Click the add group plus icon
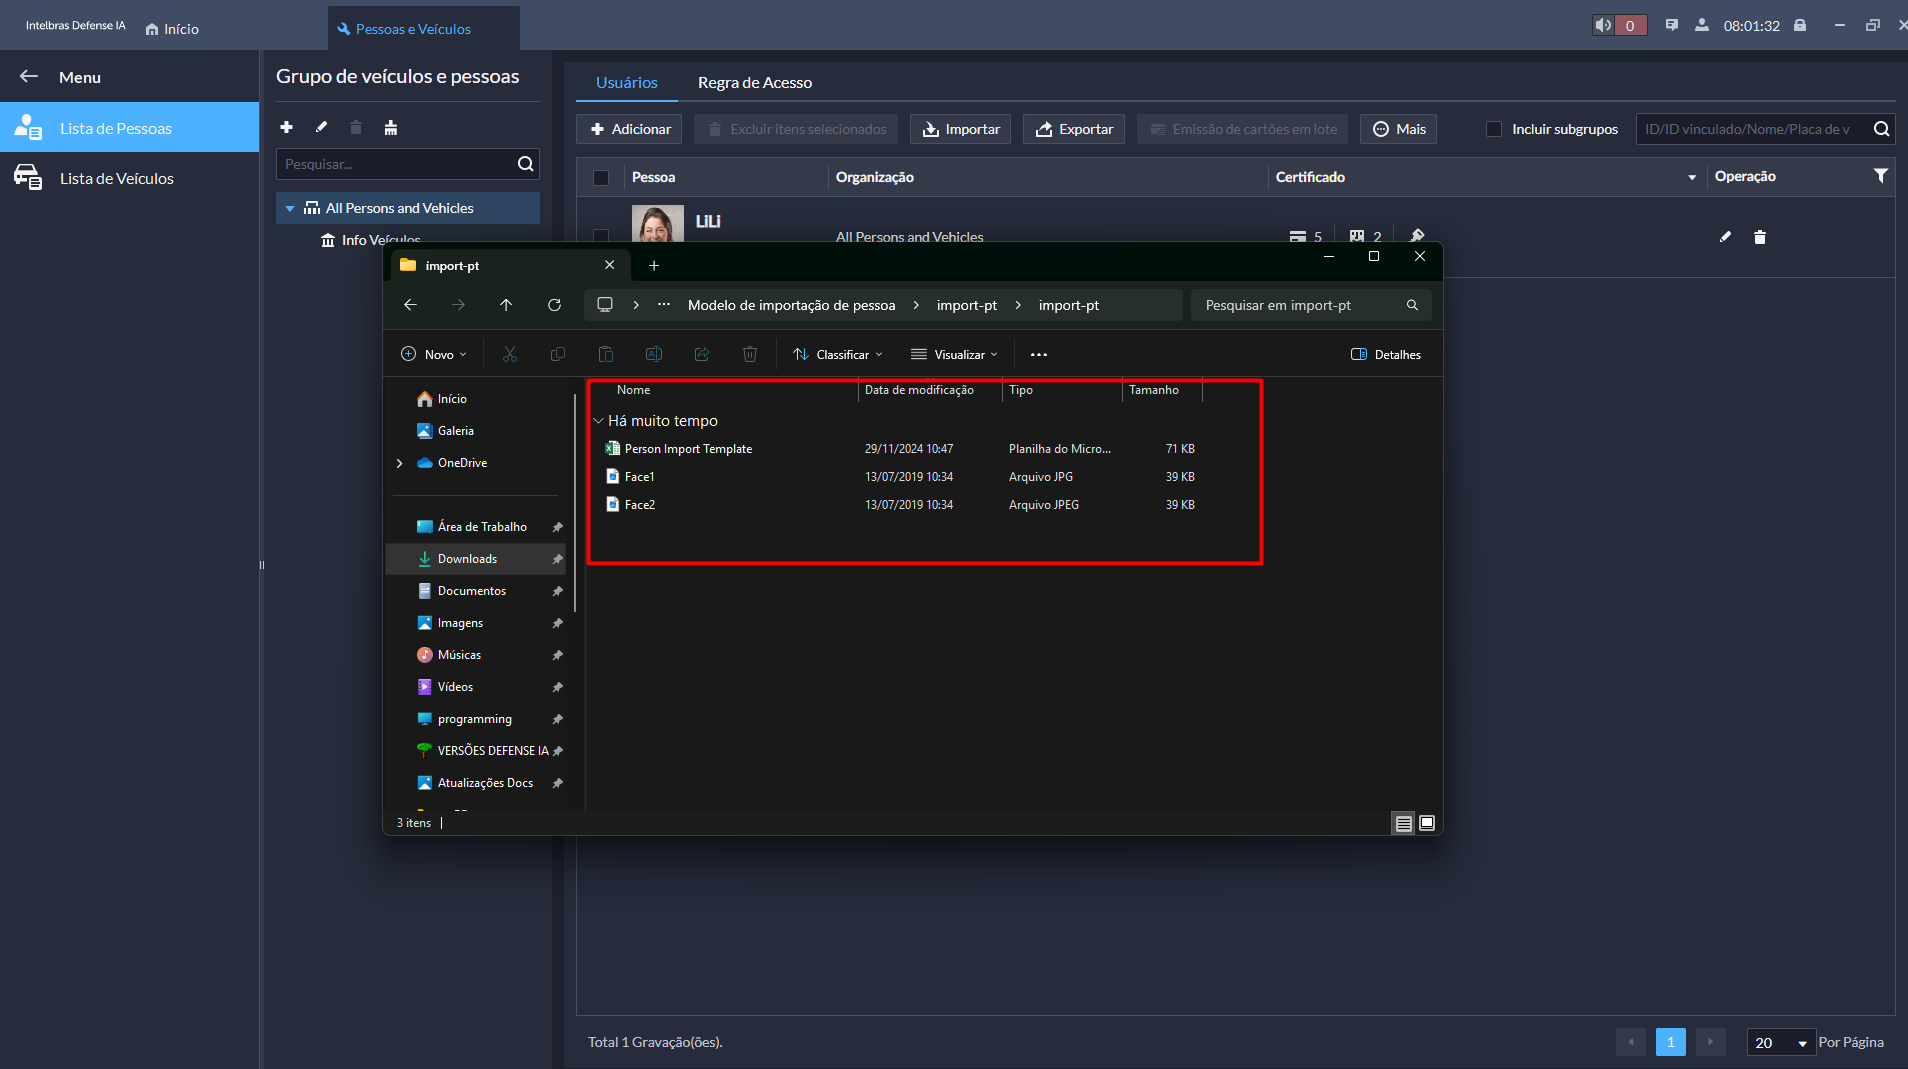Screen dimensions: 1908x1069 tap(286, 127)
